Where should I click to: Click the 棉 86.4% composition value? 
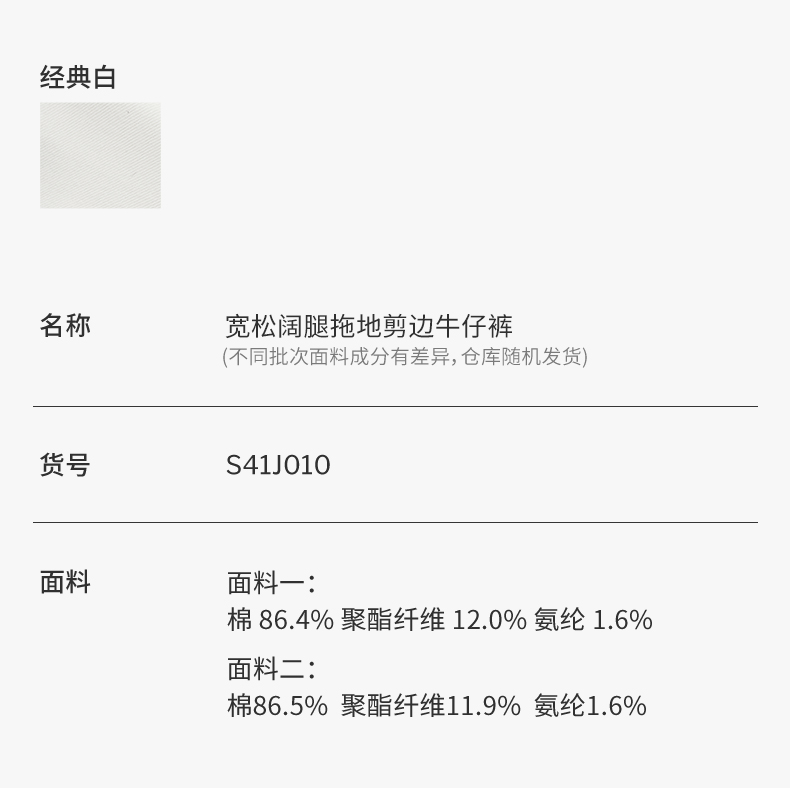(x=280, y=620)
